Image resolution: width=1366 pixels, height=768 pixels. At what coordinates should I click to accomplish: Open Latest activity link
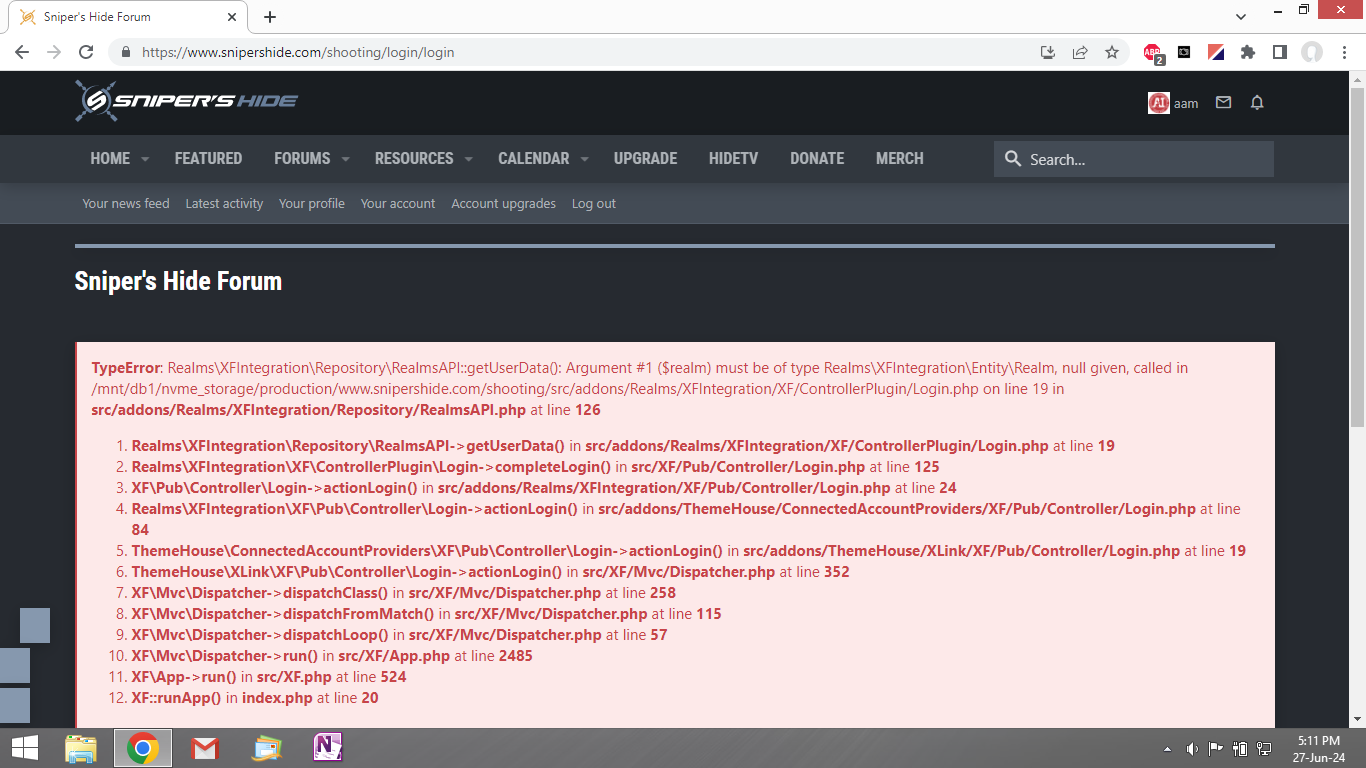pos(224,203)
